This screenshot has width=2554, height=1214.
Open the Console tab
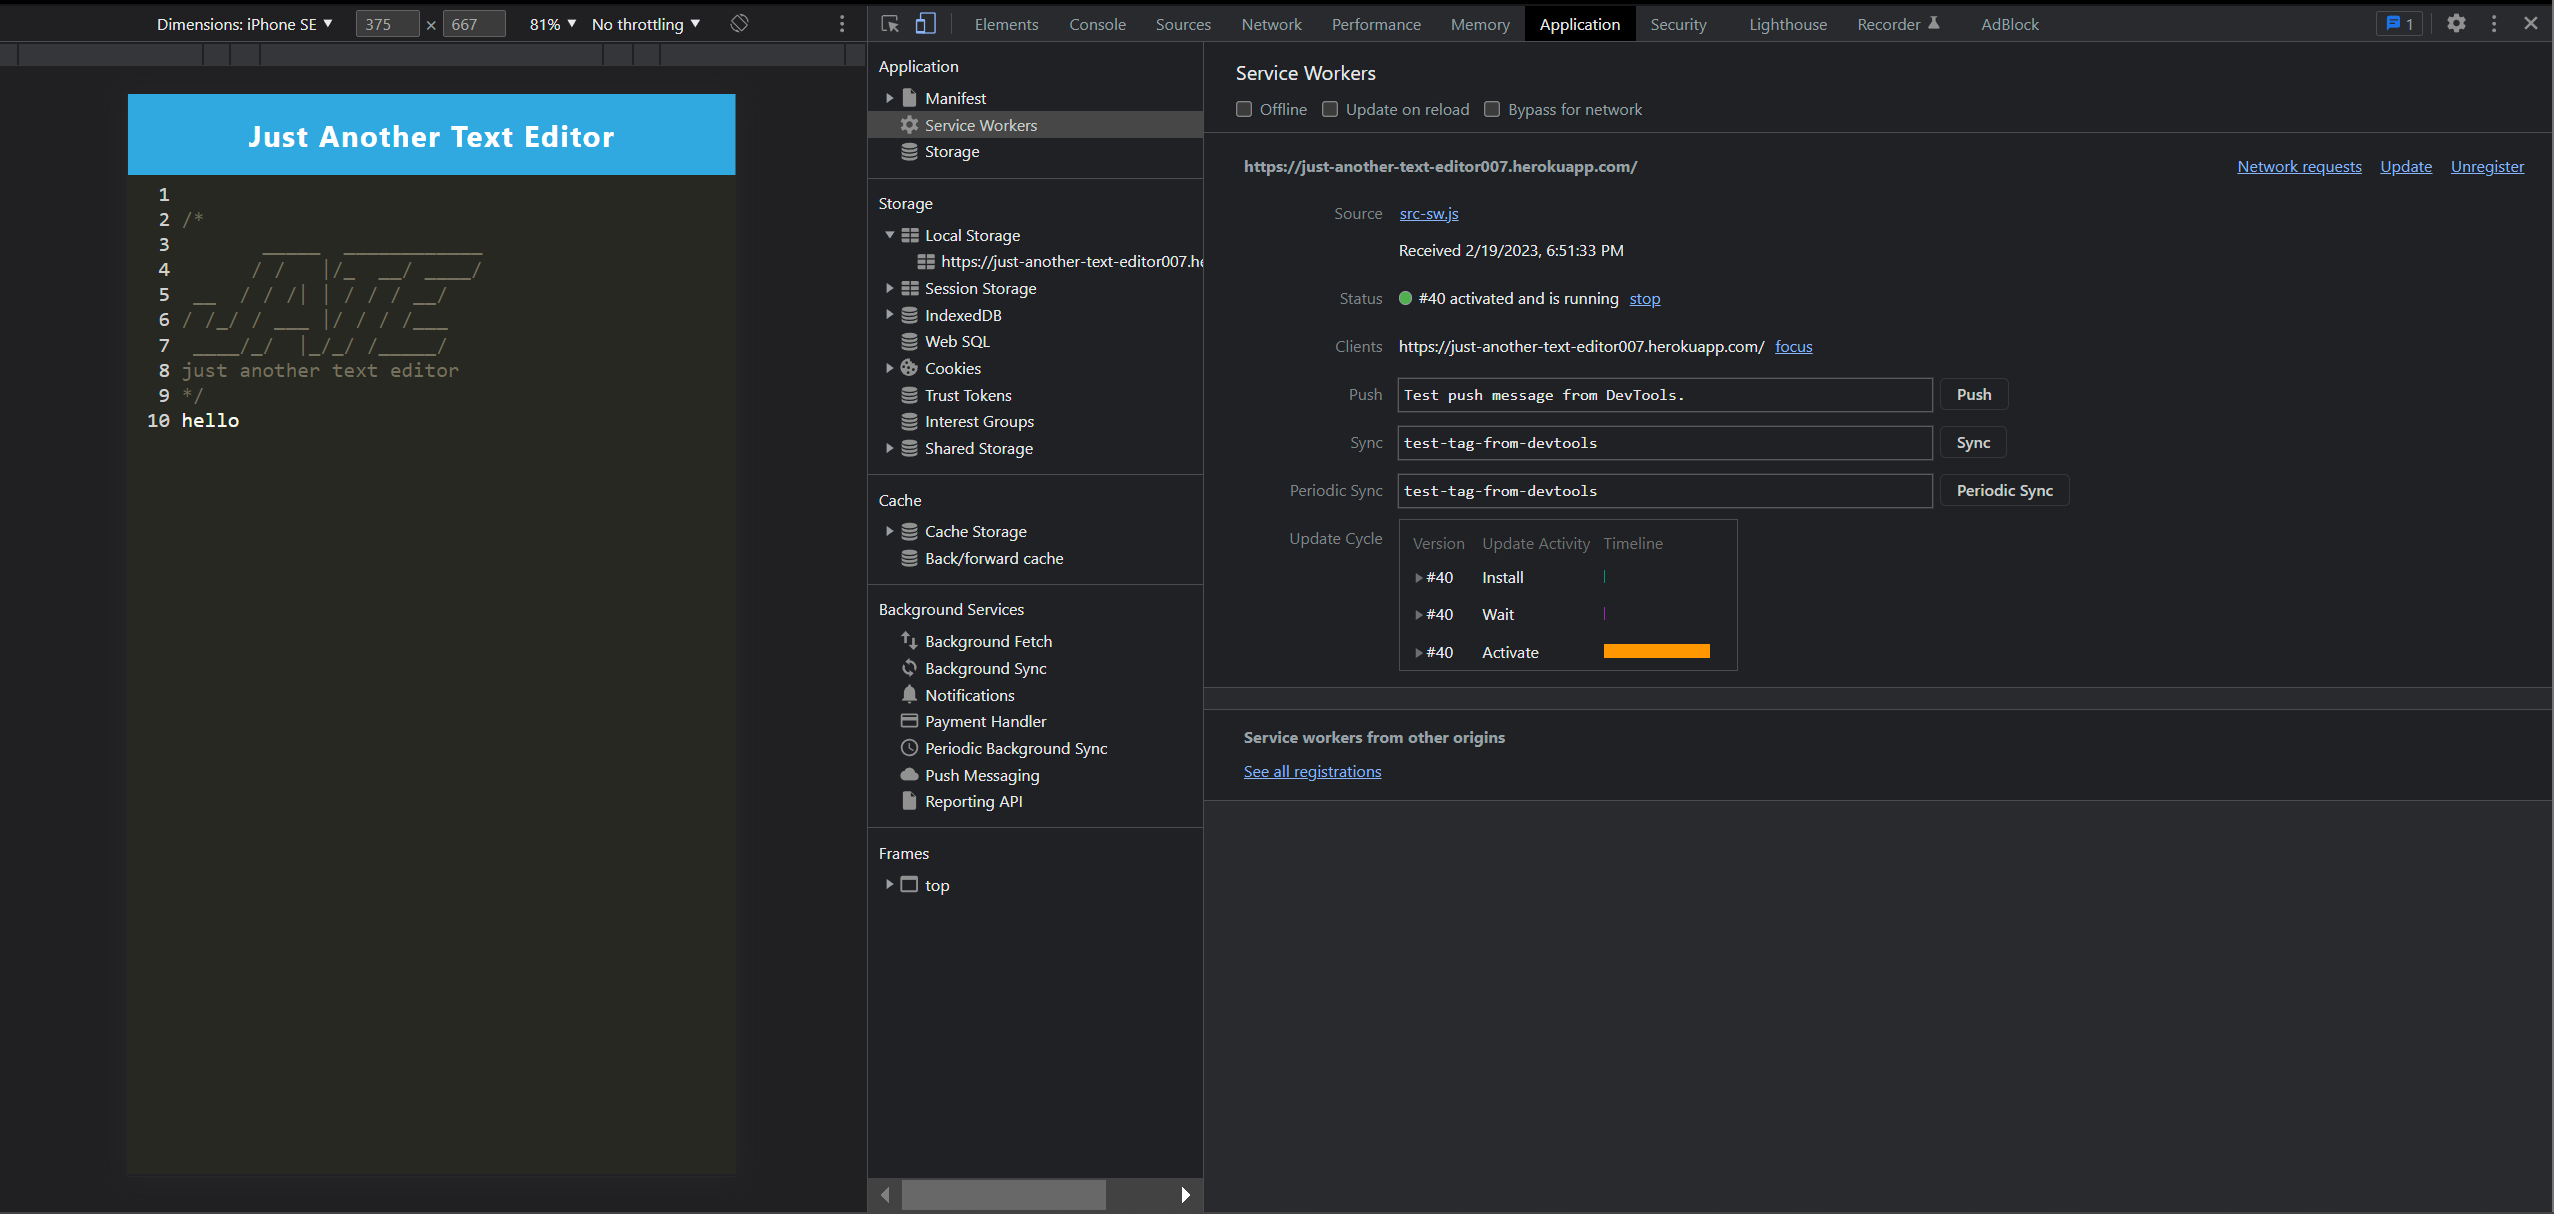tap(1097, 24)
